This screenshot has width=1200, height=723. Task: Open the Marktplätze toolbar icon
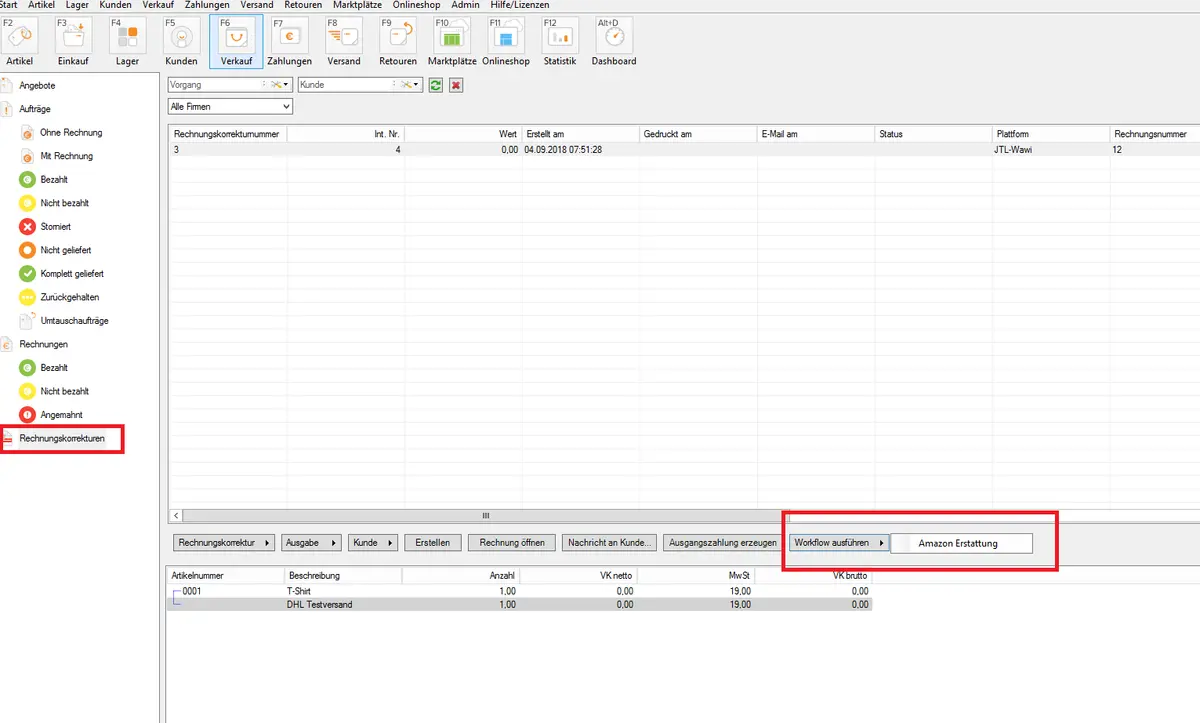pos(451,42)
